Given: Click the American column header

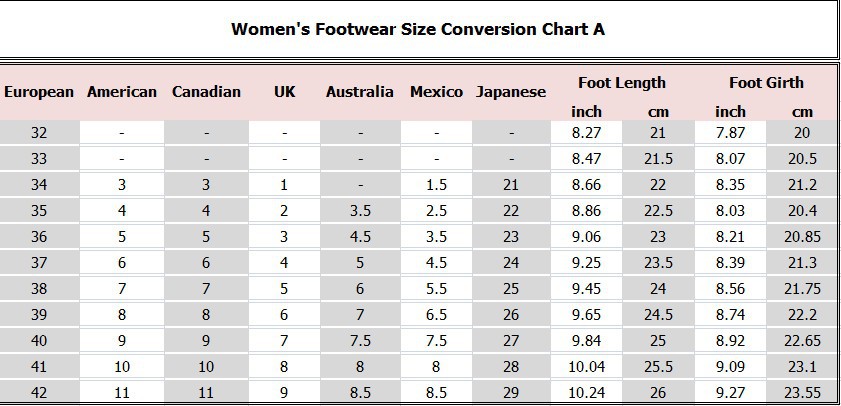Looking at the screenshot, I should (x=122, y=92).
